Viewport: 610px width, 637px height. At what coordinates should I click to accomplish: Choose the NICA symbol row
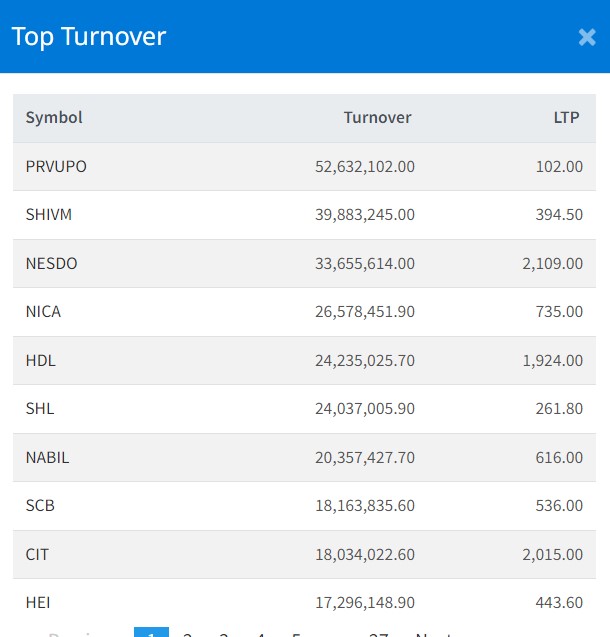43,311
